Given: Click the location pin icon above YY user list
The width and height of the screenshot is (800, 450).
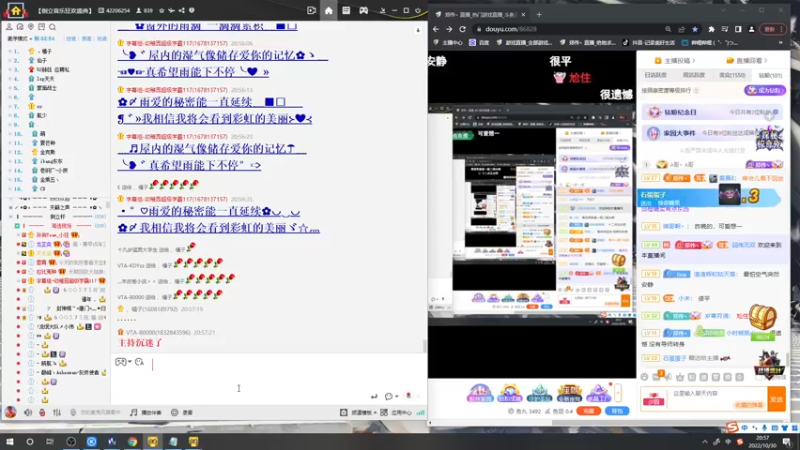Looking at the screenshot, I should (x=31, y=27).
